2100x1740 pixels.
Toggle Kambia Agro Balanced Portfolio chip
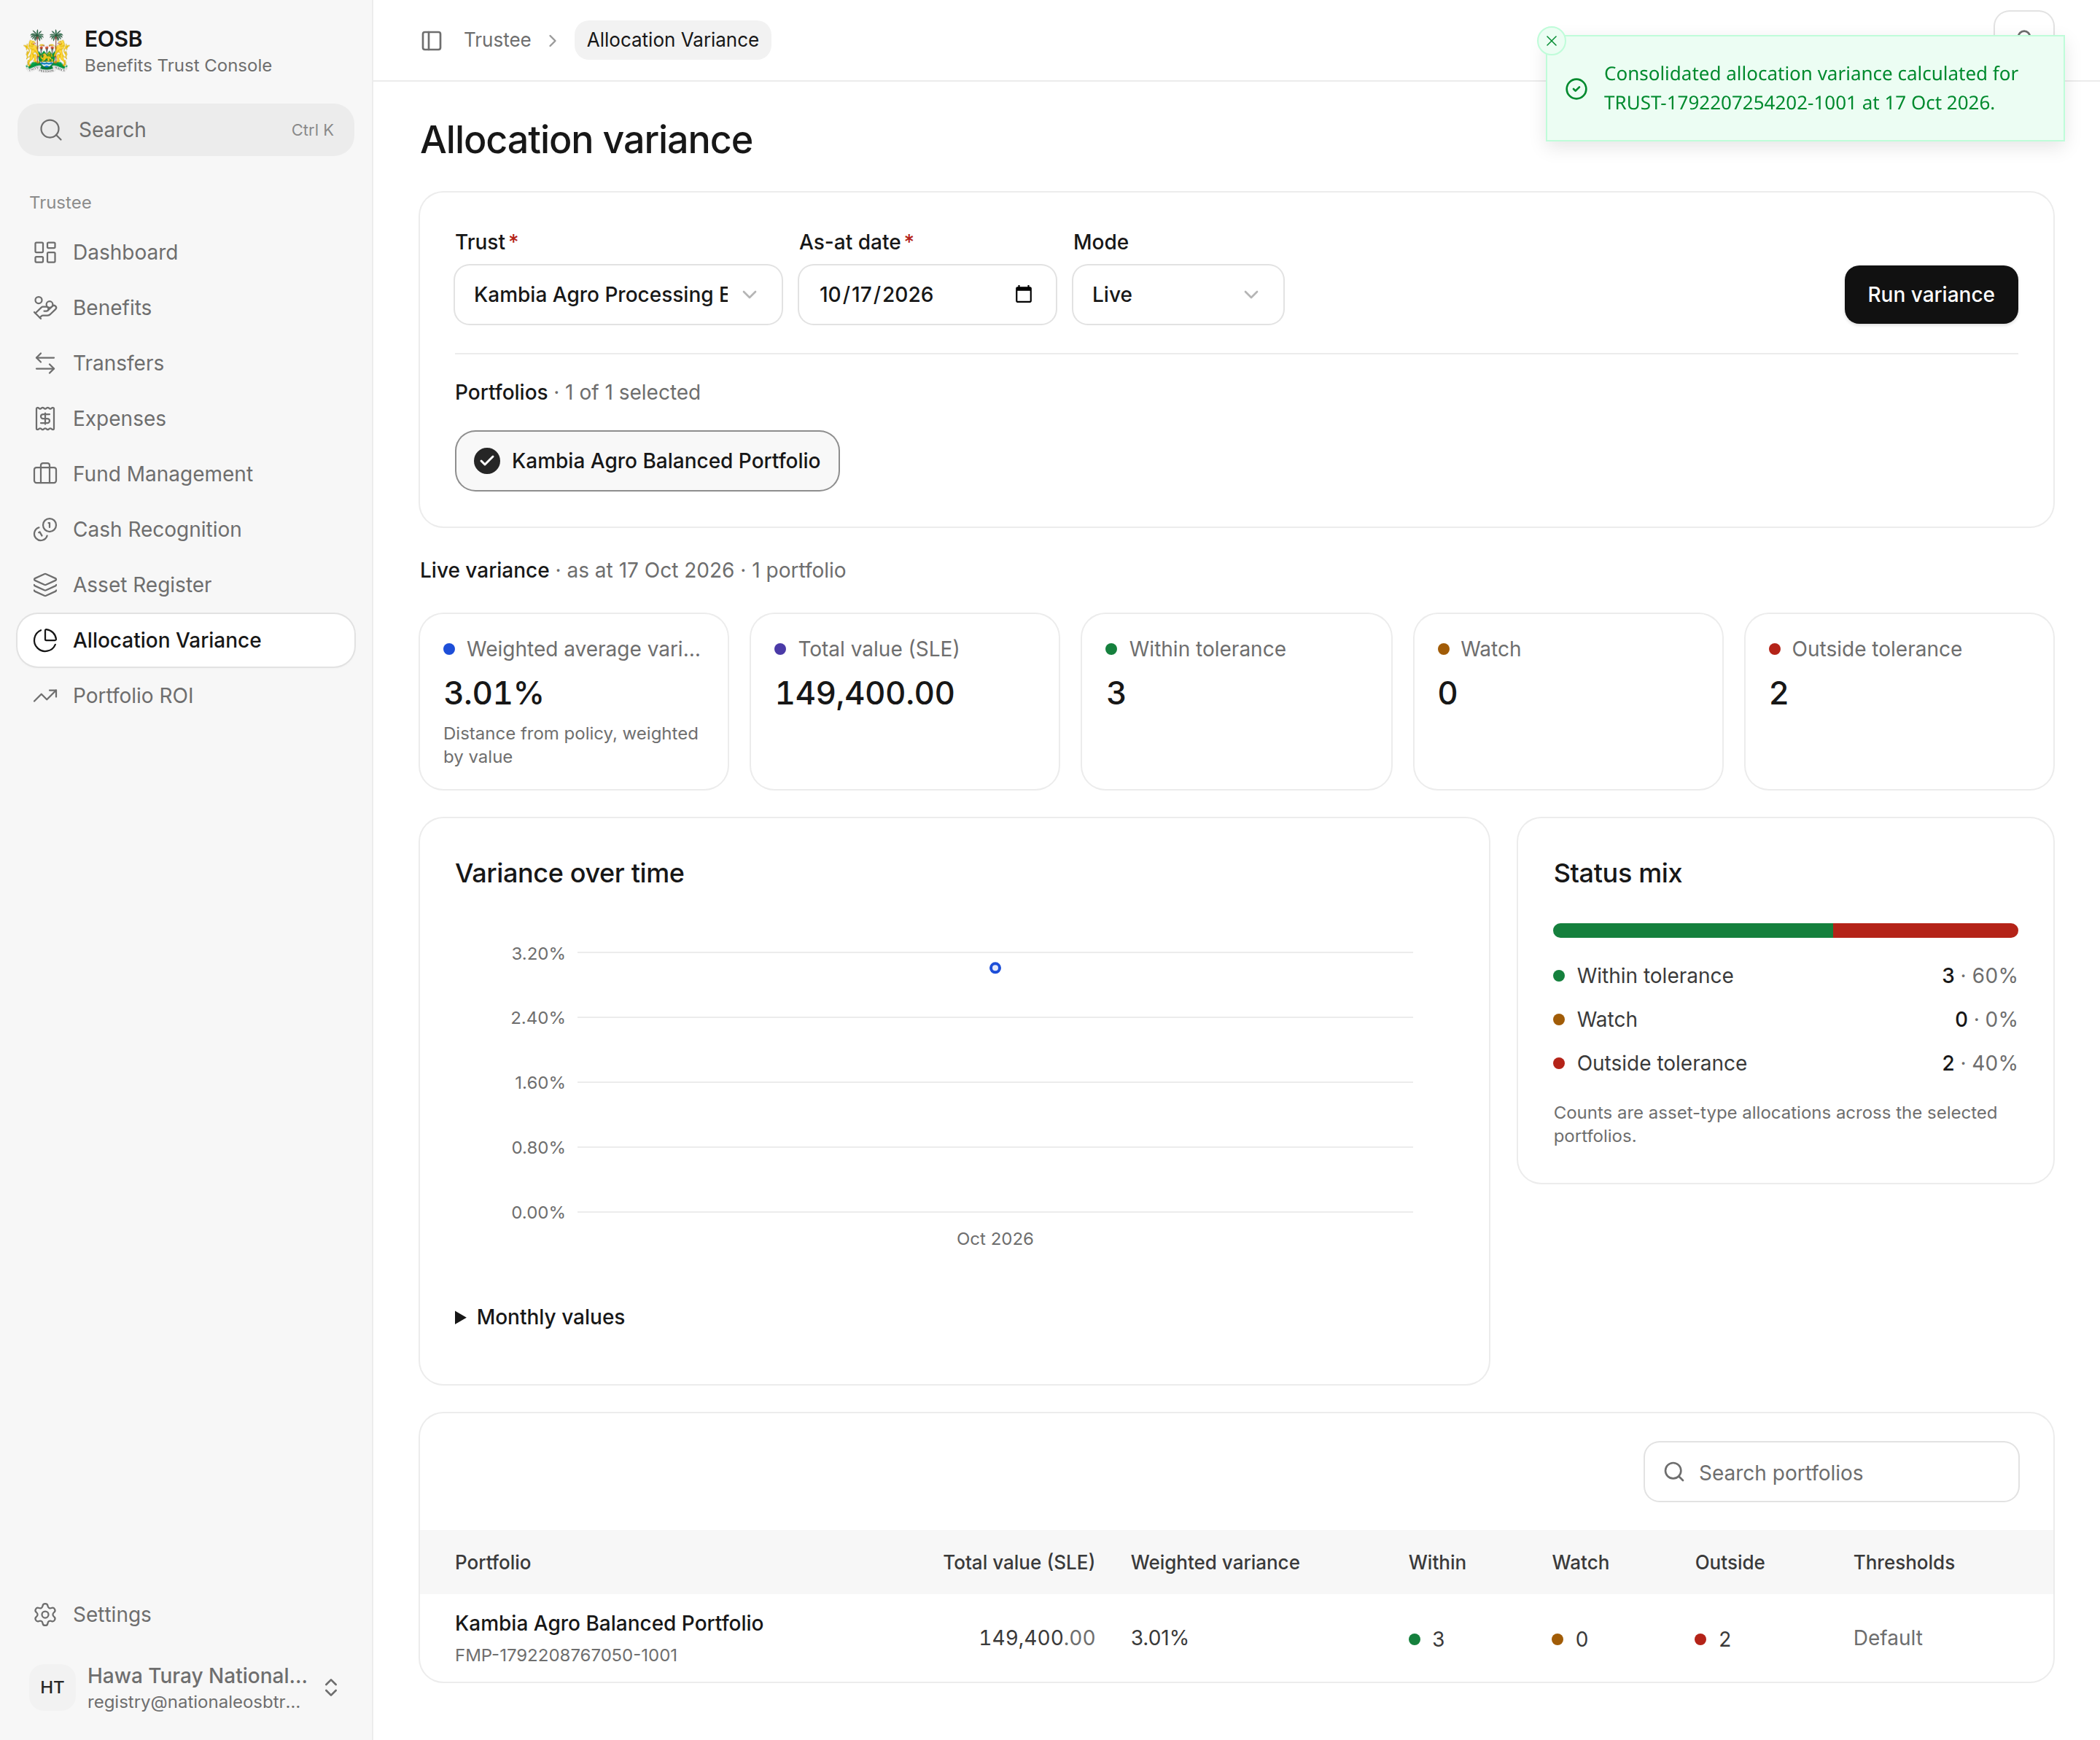coord(647,461)
